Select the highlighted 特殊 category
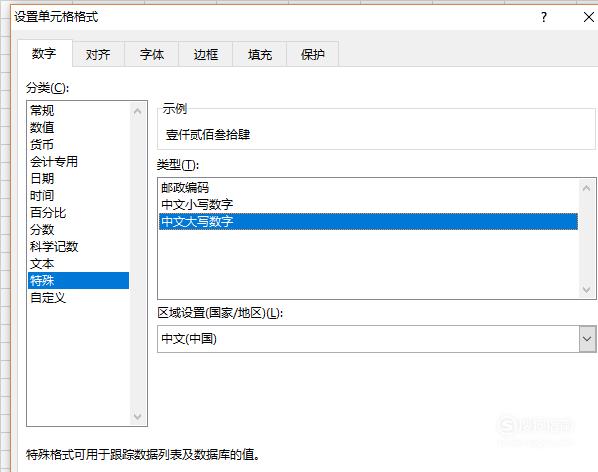 point(79,281)
